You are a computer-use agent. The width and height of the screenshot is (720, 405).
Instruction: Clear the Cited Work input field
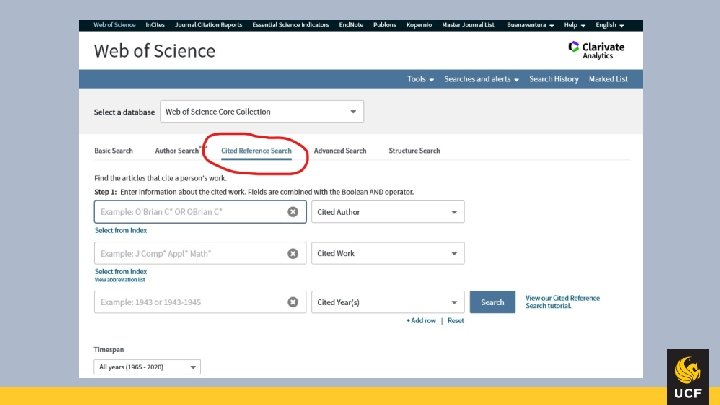pos(292,253)
